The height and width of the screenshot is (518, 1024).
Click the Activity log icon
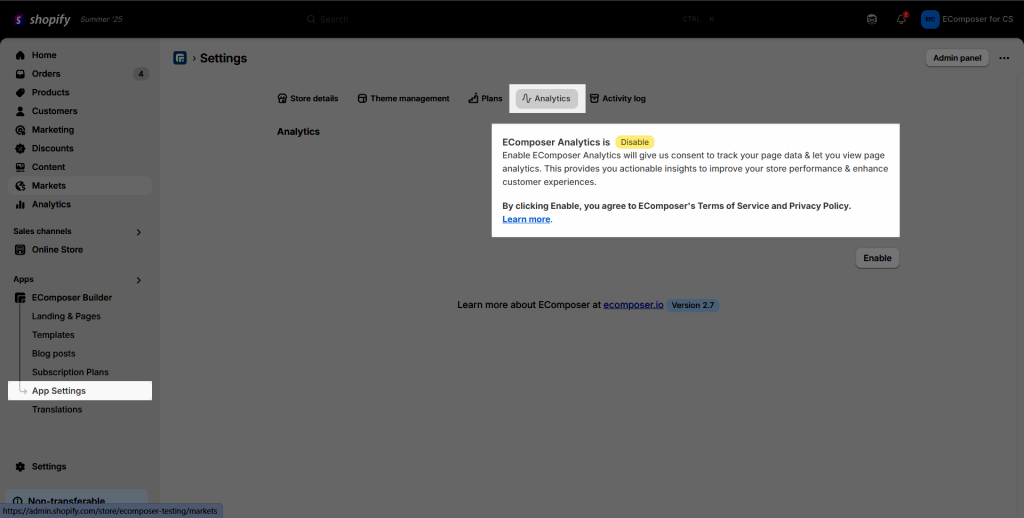pyautogui.click(x=594, y=99)
